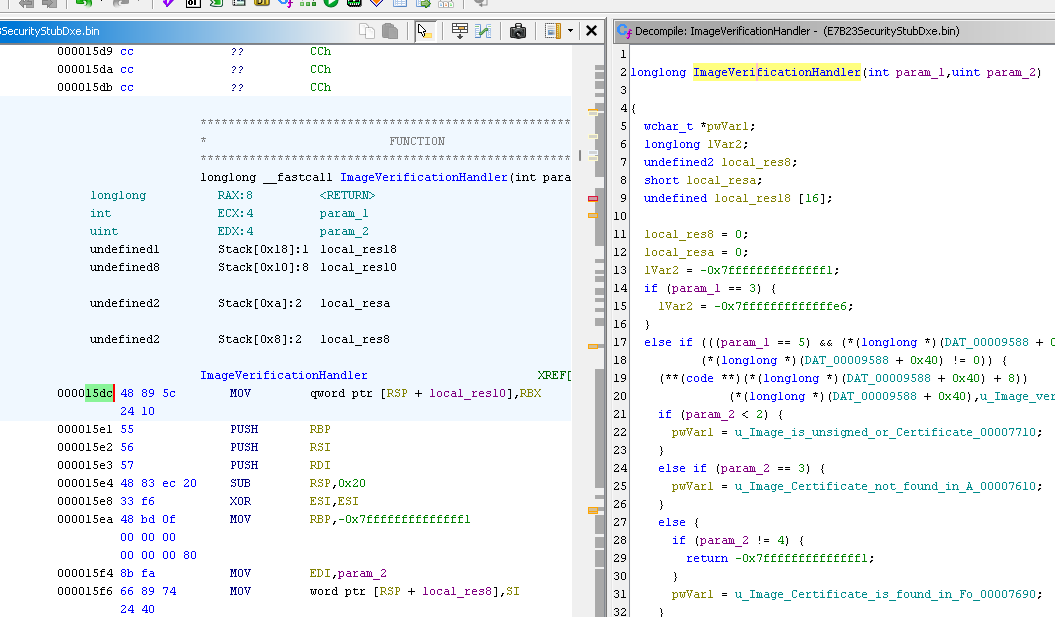Image resolution: width=1055 pixels, height=617 pixels.
Task: Click param_2 == 3 condition on line 24
Action: [766, 468]
